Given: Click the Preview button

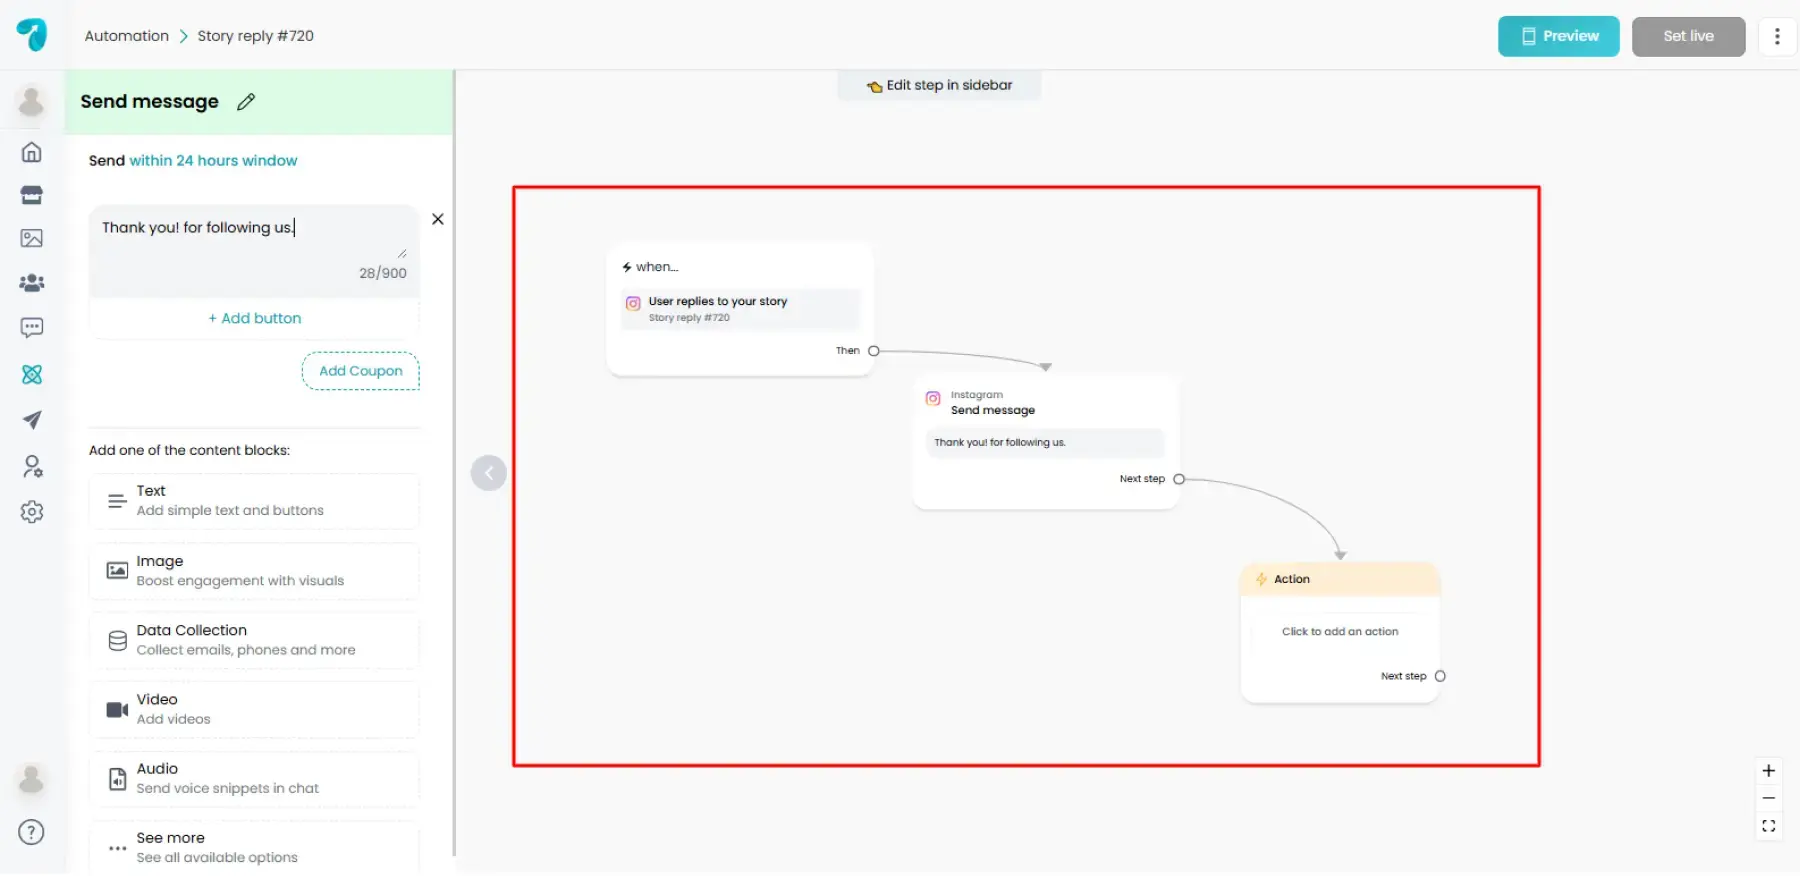Looking at the screenshot, I should coord(1558,37).
